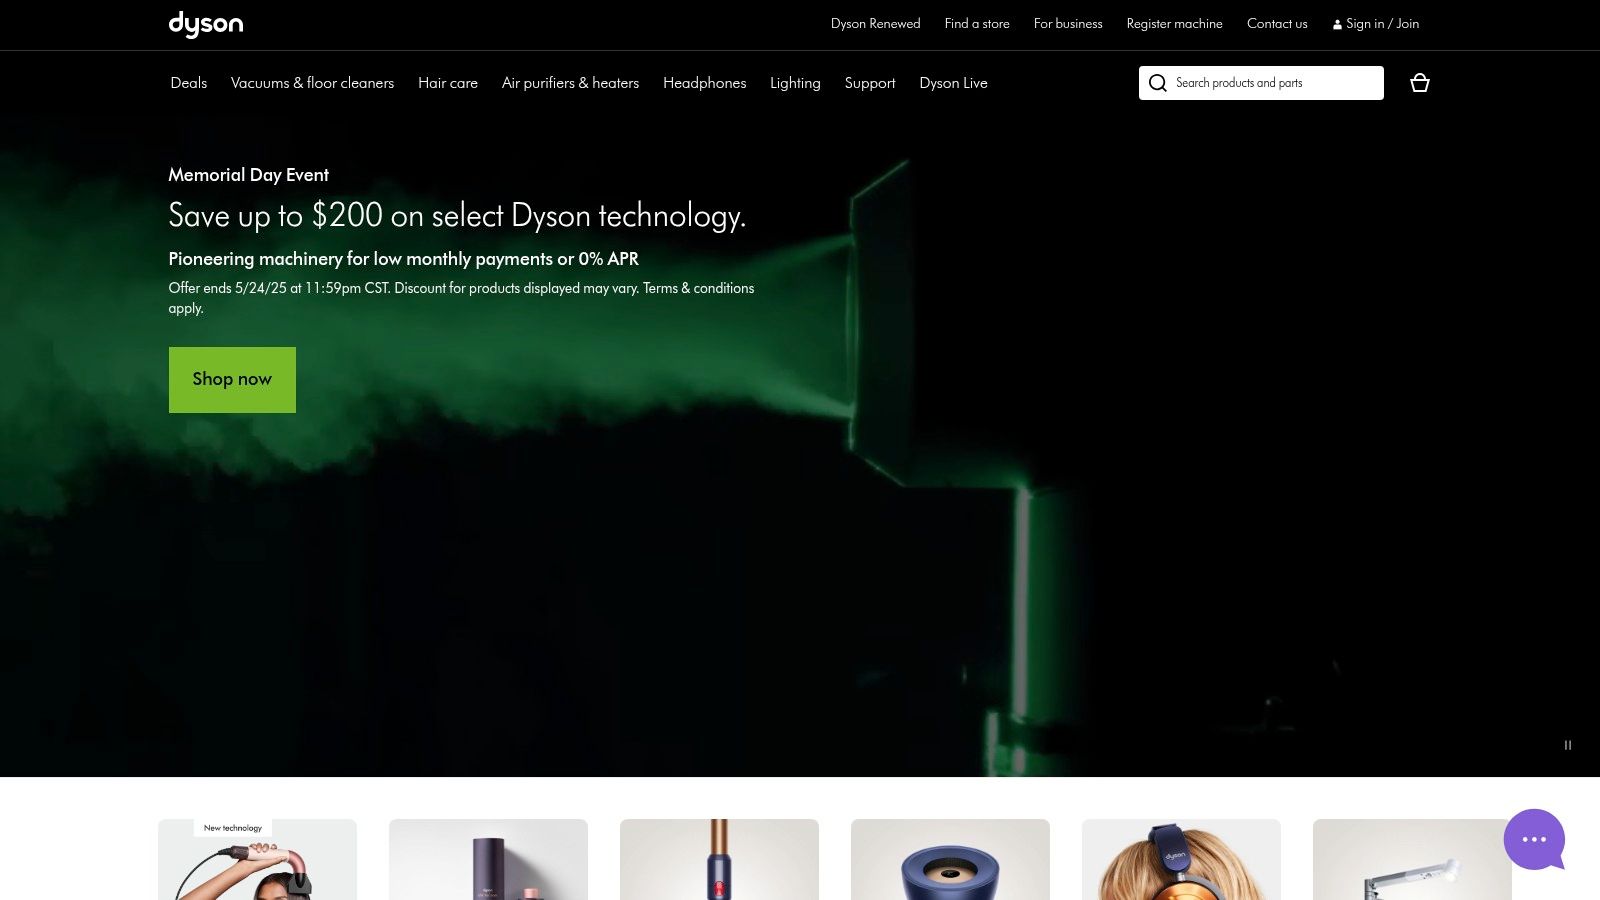Select the desk lamp thumbnail

(1412, 859)
